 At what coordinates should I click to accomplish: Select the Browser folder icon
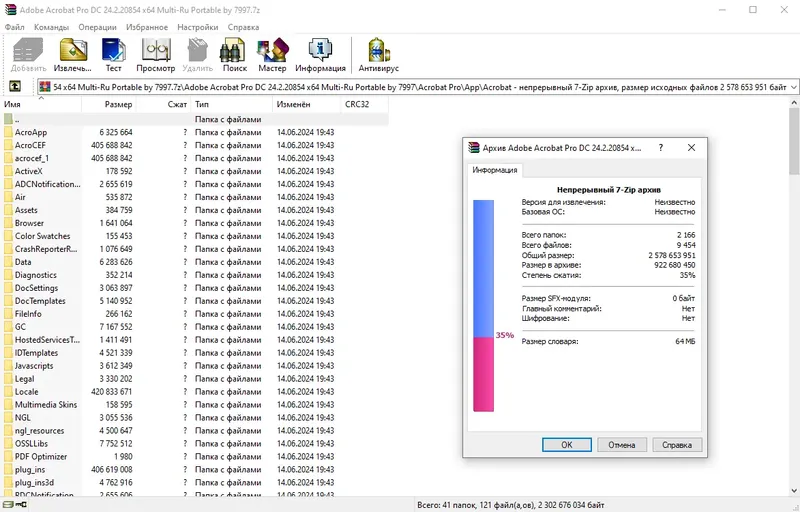[8, 223]
